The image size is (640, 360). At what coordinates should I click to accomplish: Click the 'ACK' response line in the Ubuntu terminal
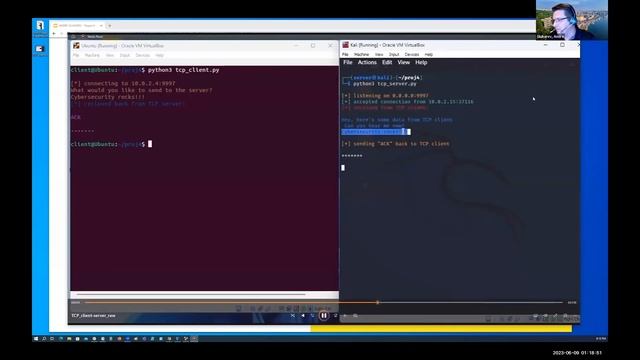(x=76, y=117)
